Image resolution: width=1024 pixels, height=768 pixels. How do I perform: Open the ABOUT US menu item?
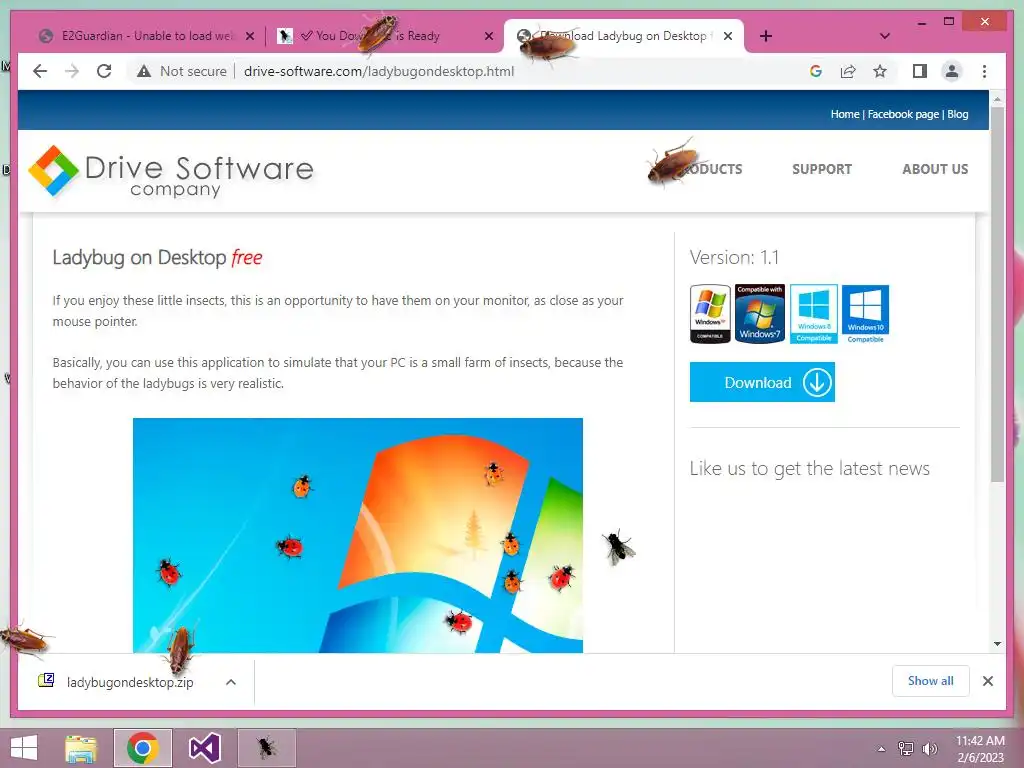(935, 169)
